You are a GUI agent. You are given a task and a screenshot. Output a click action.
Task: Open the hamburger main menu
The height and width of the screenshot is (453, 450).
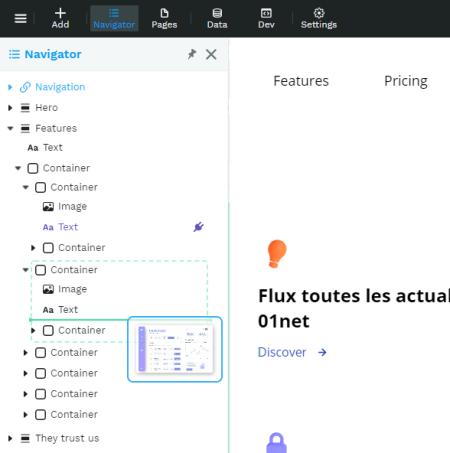click(x=20, y=18)
